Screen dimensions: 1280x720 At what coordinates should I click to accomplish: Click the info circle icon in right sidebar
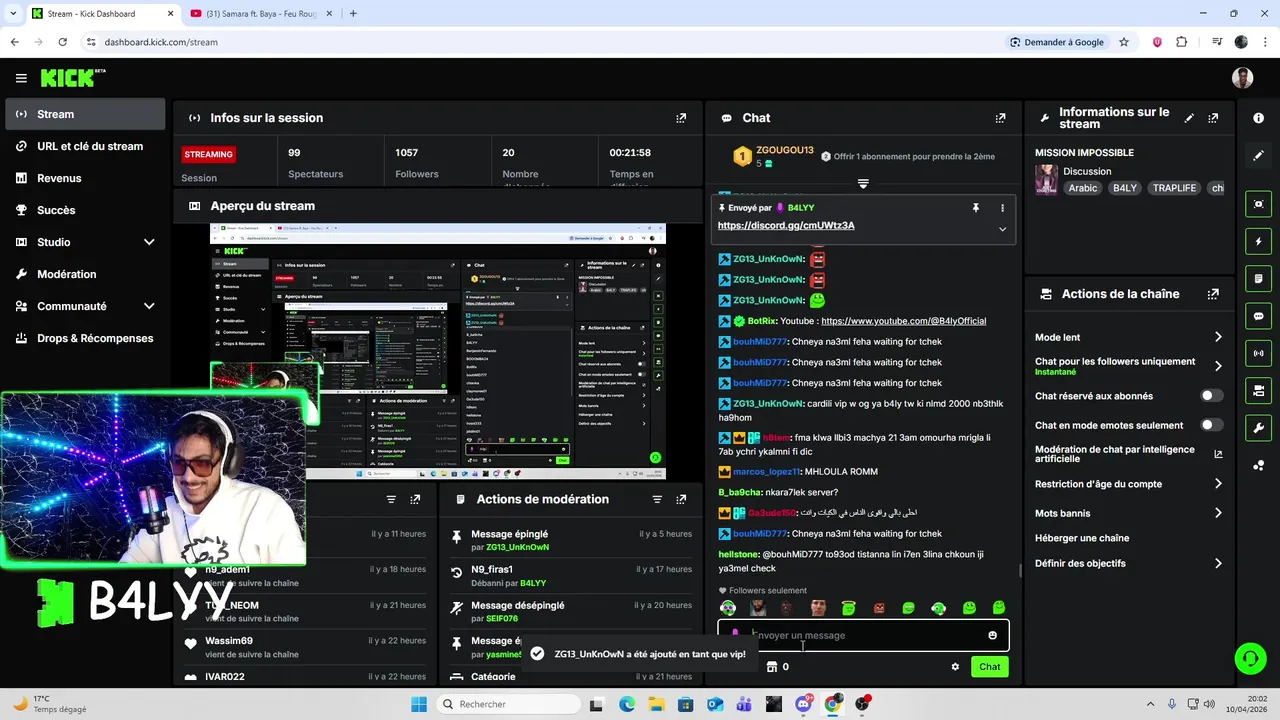[x=1258, y=118]
